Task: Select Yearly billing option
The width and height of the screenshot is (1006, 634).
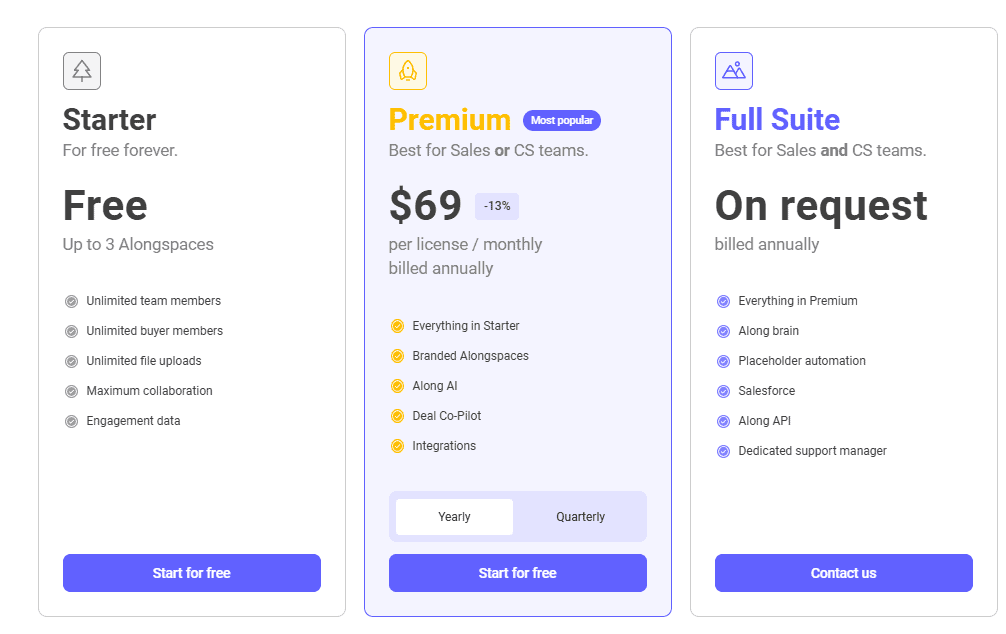Action: click(x=453, y=516)
